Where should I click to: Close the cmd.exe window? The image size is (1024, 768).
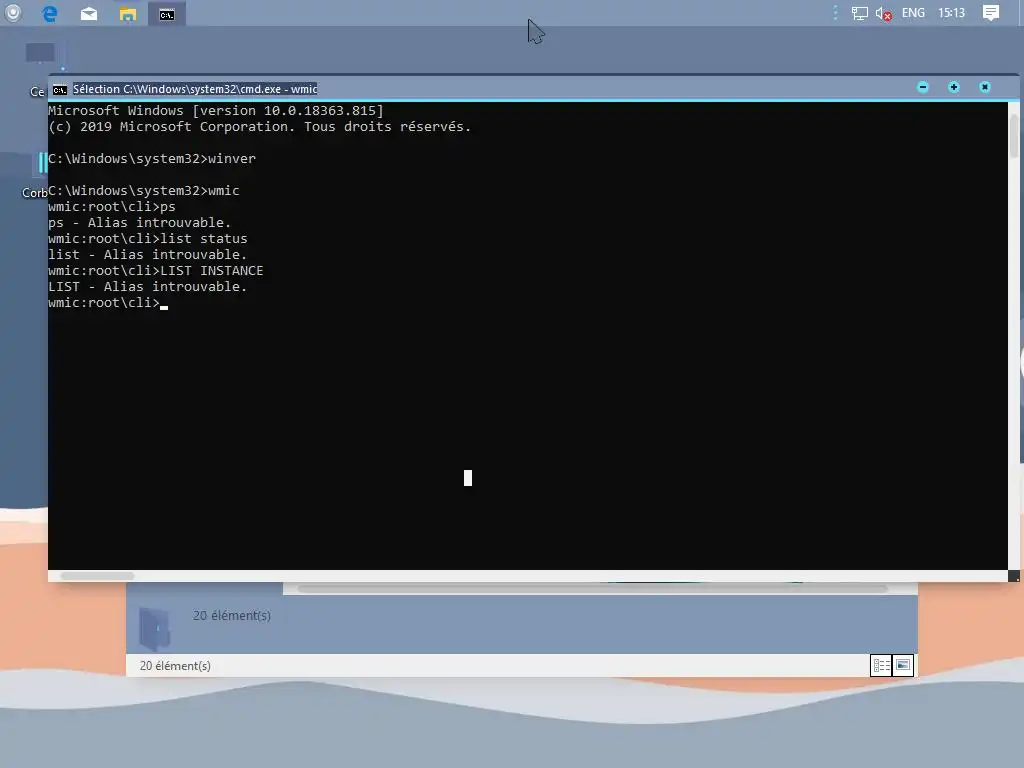click(985, 87)
